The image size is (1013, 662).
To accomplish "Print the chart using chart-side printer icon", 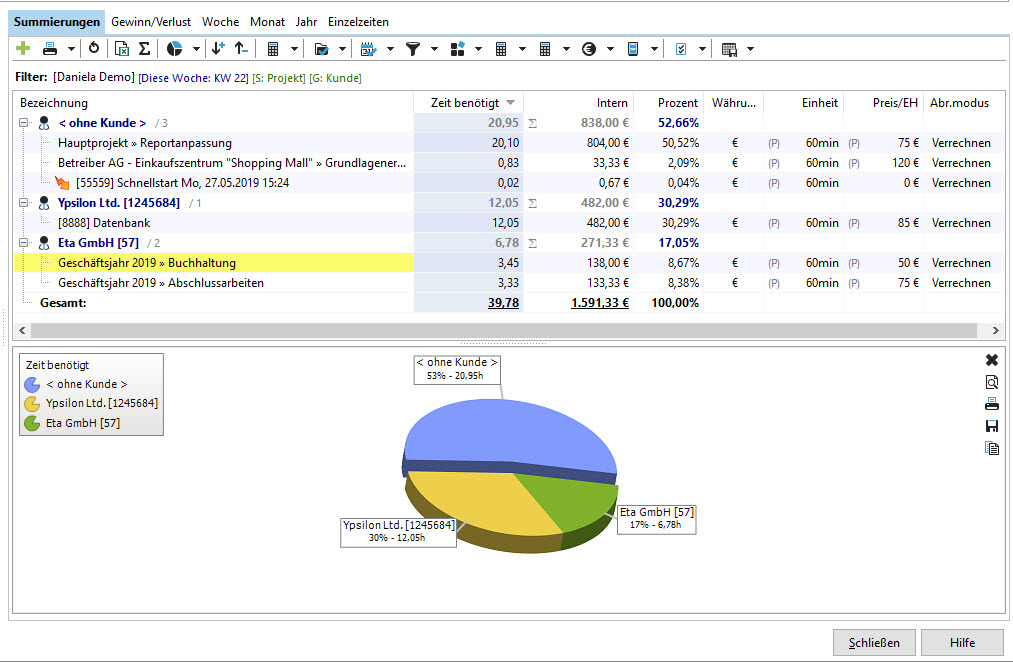I will [x=992, y=404].
